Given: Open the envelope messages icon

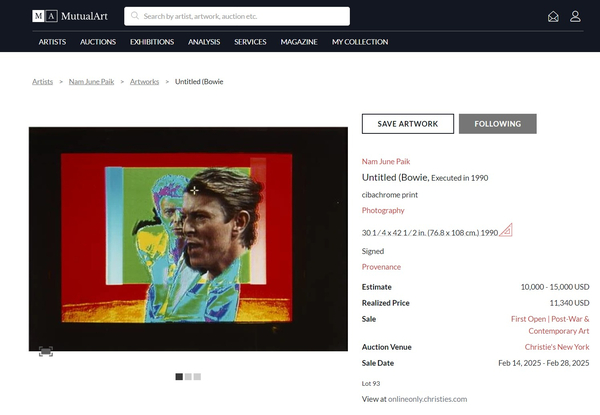Looking at the screenshot, I should pos(553,16).
